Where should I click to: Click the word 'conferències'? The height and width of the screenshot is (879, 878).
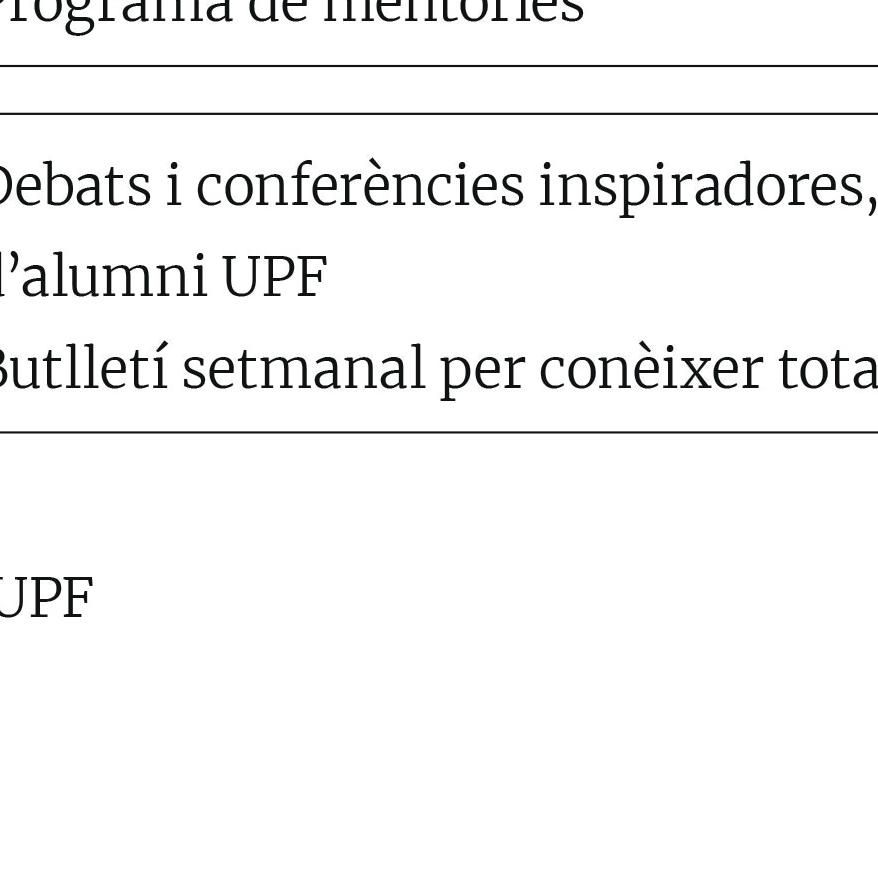point(360,186)
